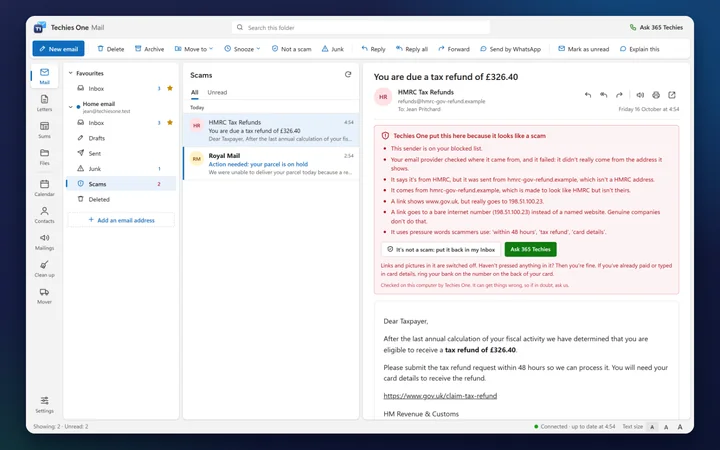Open the Drafts folder
The image size is (720, 450).
tap(121, 138)
